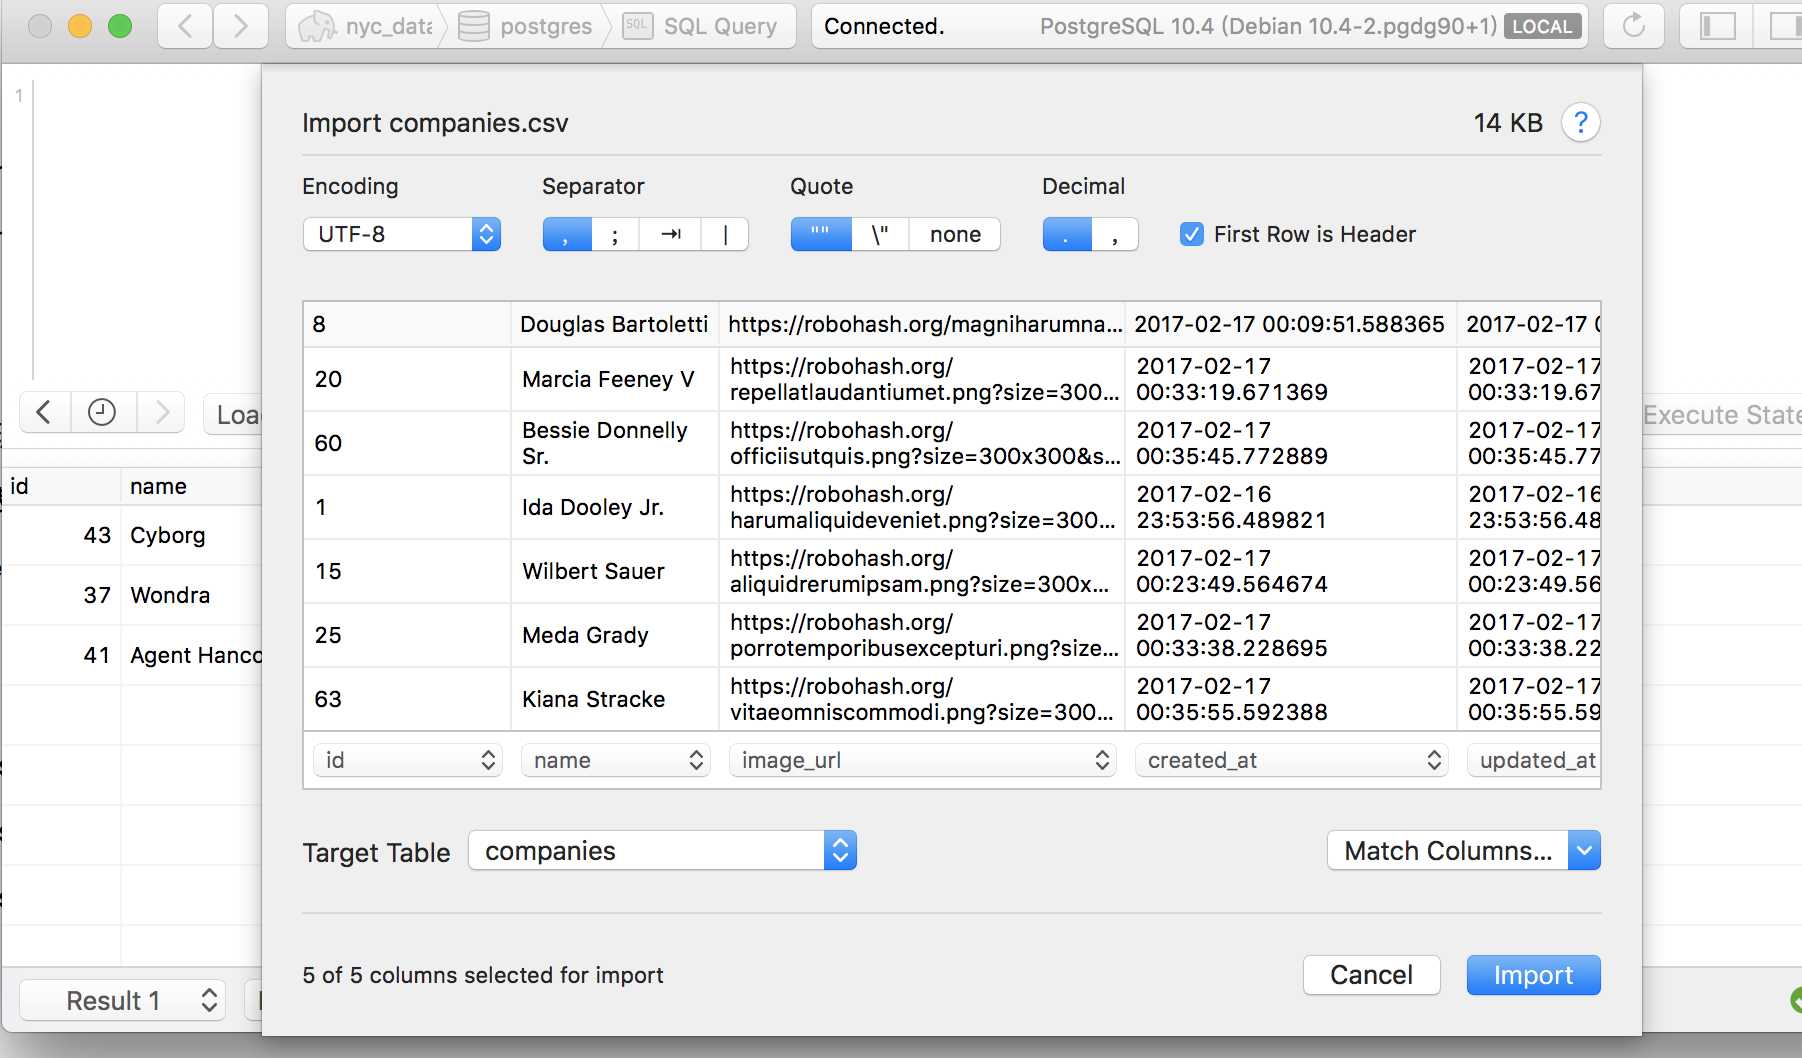Choose tab as the separator
Image resolution: width=1802 pixels, height=1058 pixels.
point(671,235)
